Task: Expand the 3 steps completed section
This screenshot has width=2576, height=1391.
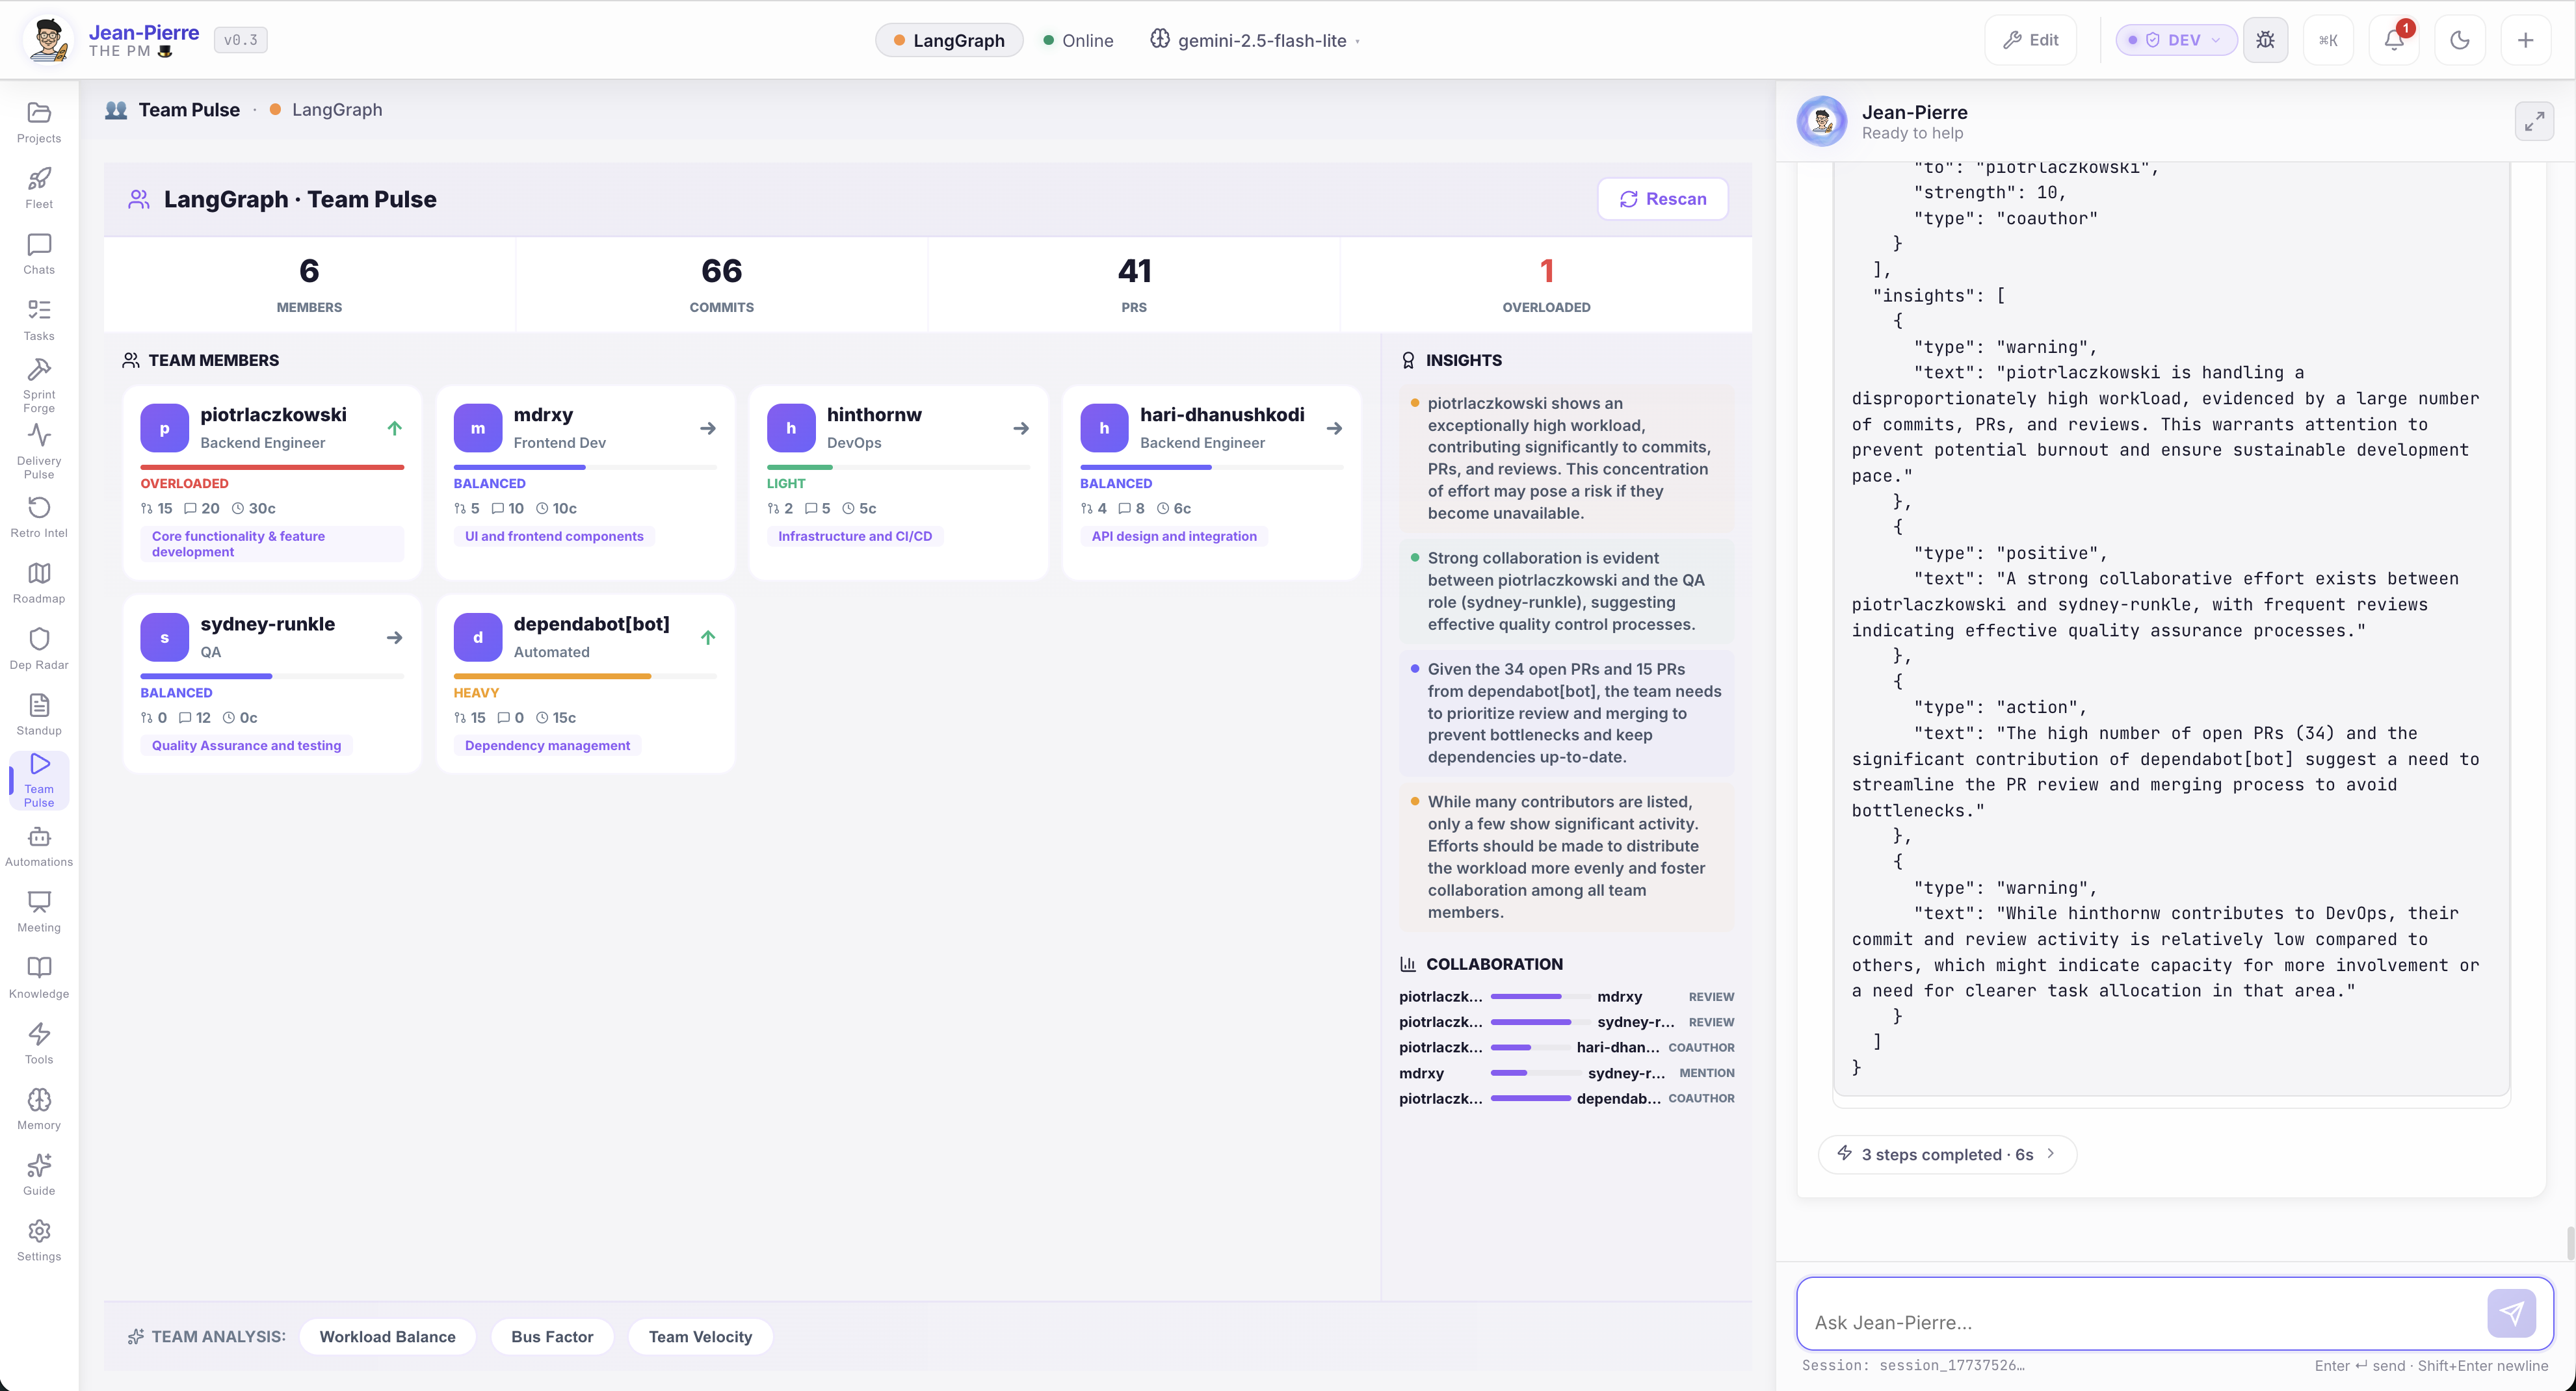Action: (x=1946, y=1154)
